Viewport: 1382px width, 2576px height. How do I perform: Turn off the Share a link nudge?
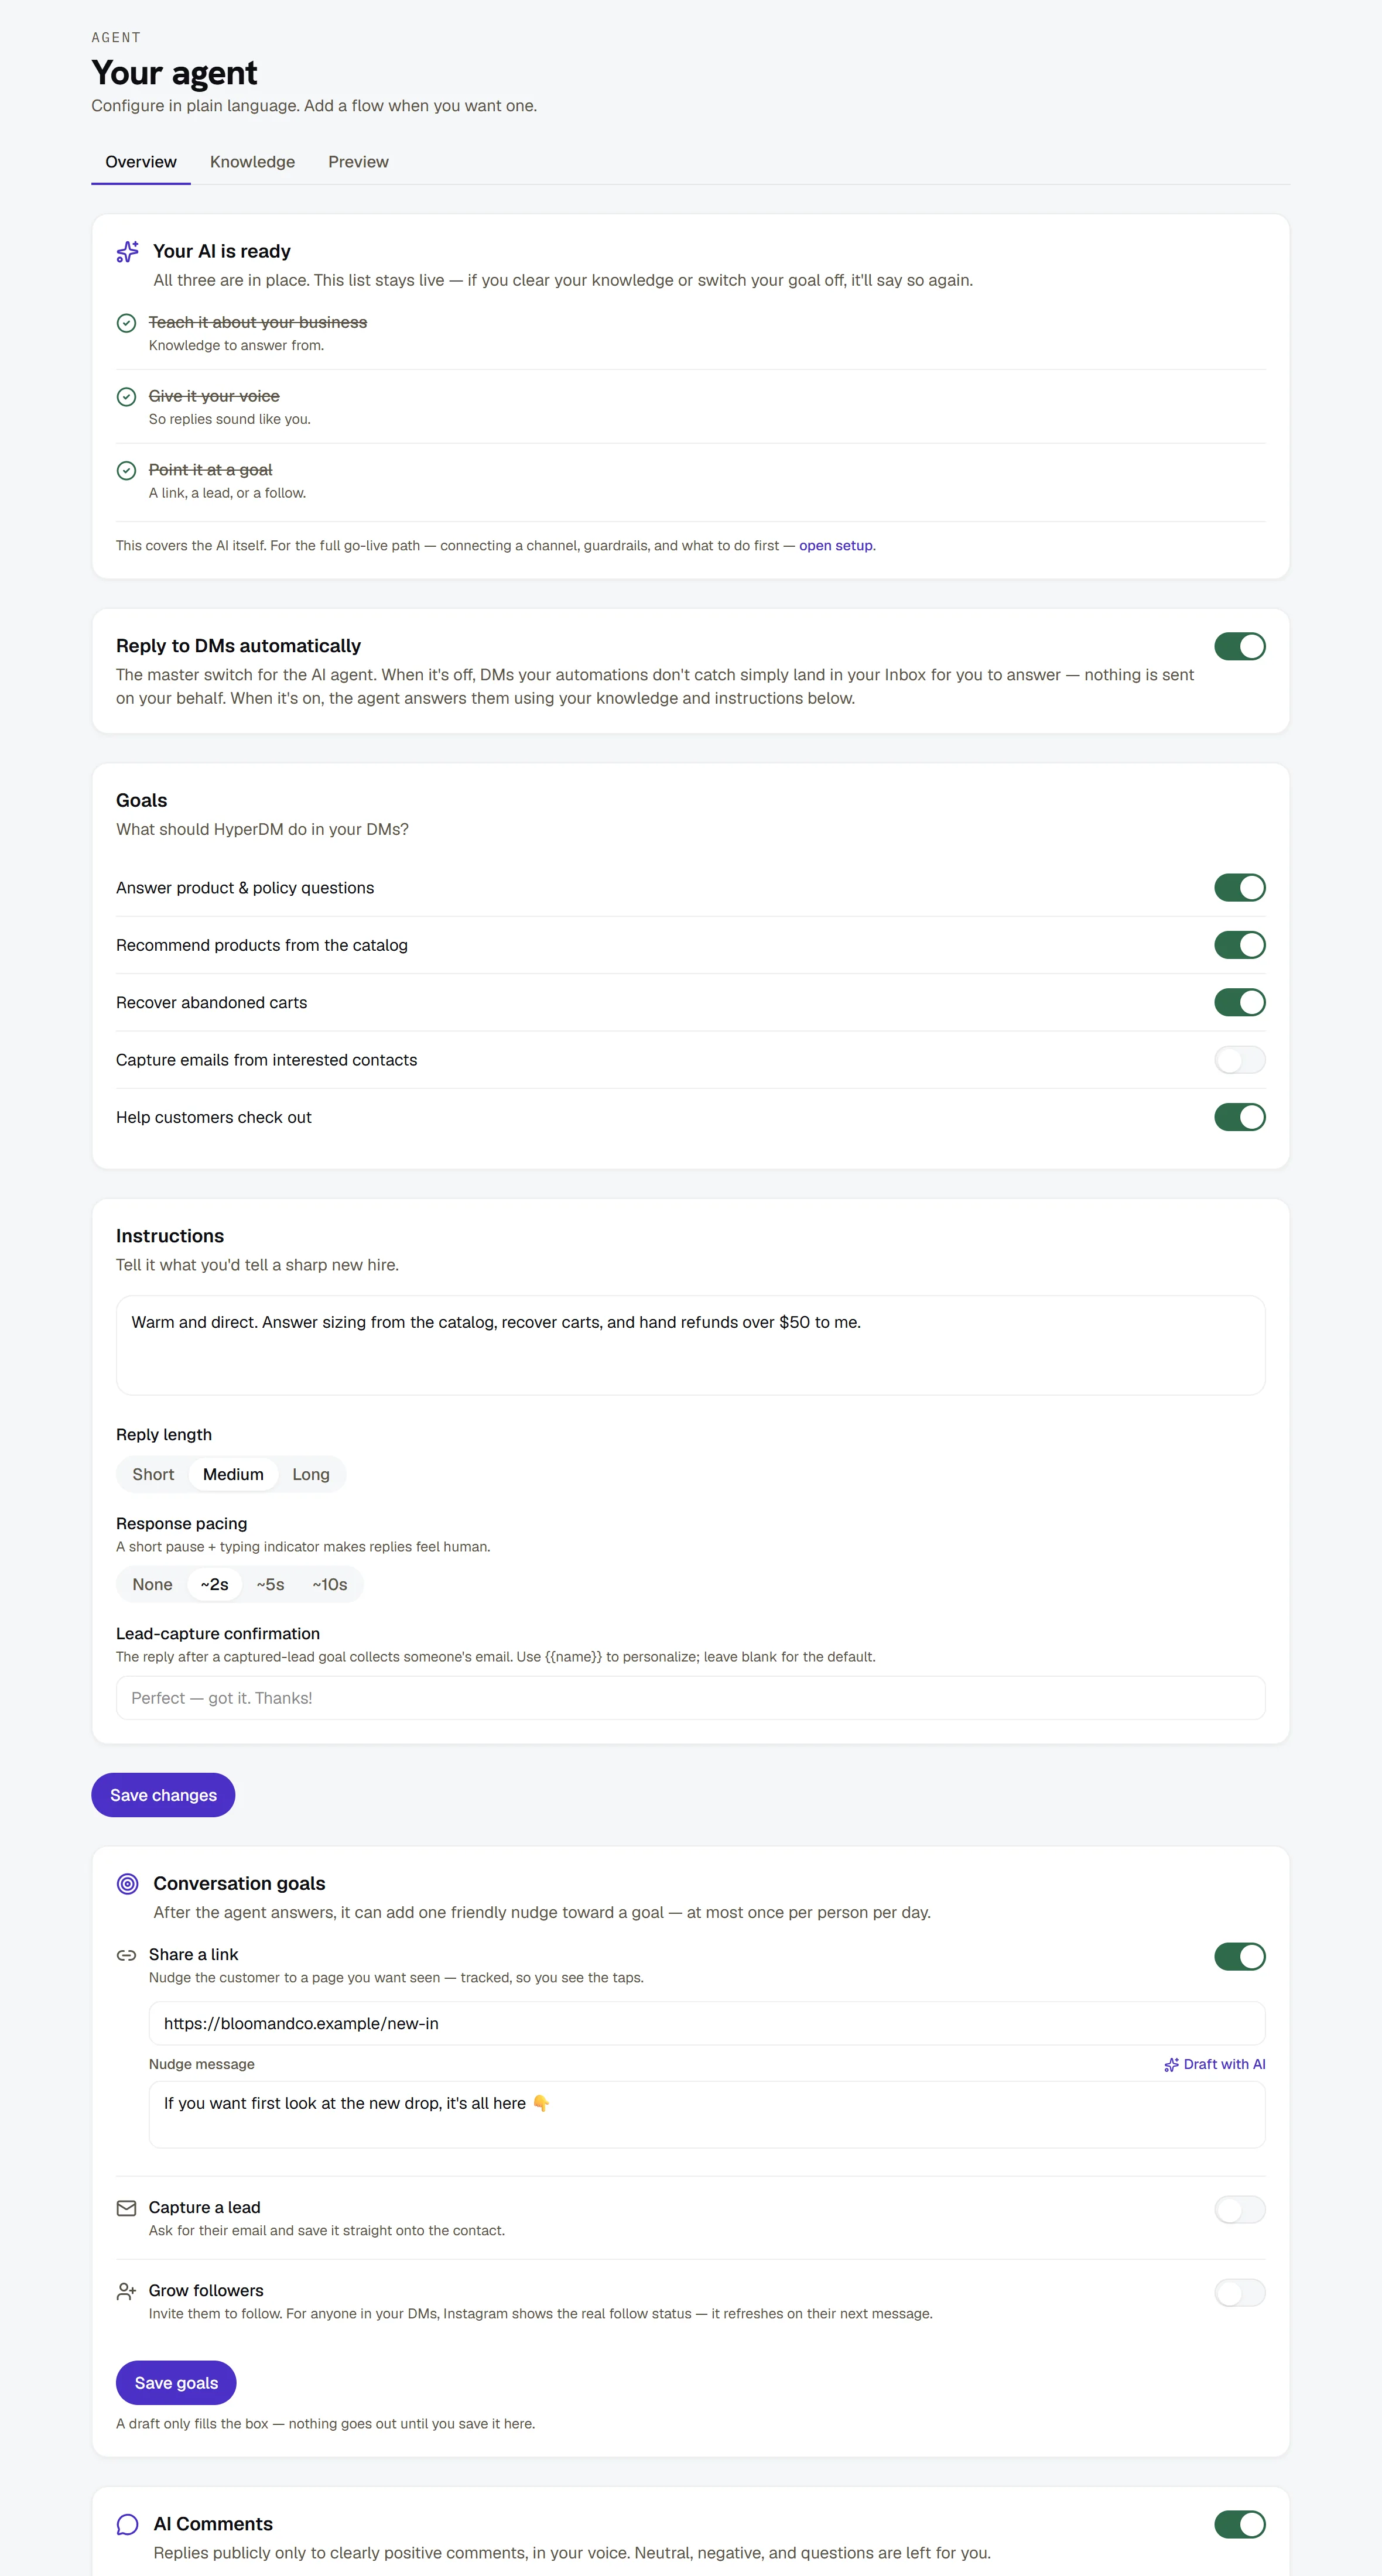click(x=1239, y=1956)
